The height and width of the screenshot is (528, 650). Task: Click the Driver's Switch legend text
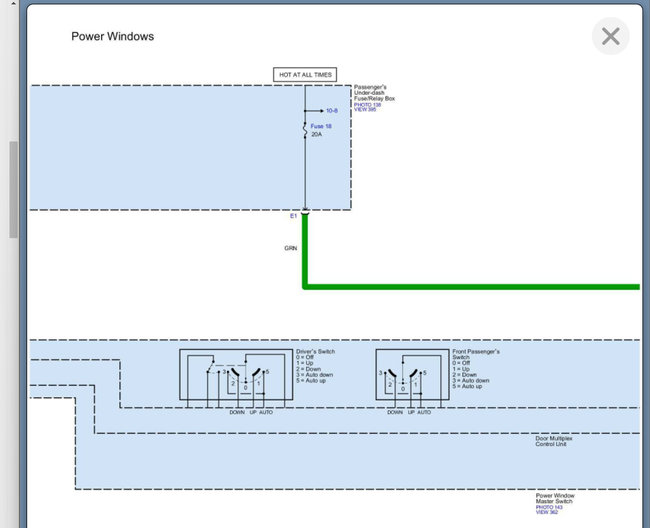coord(315,366)
